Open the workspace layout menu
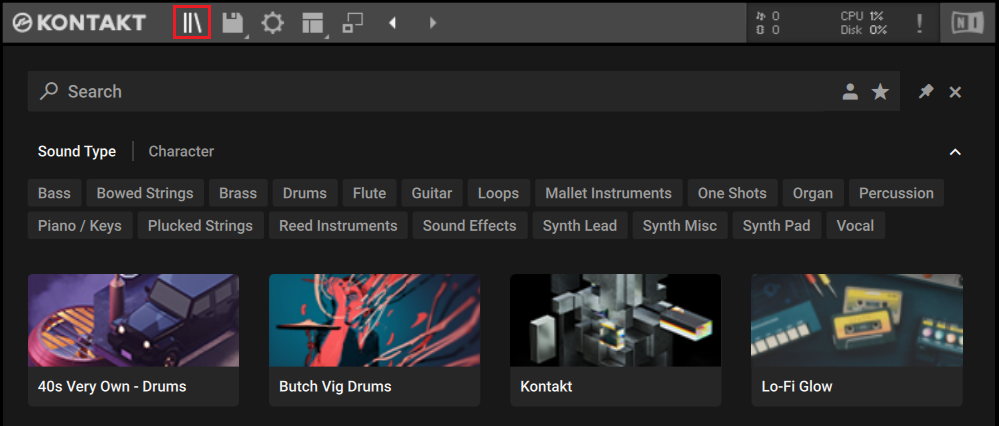Image resolution: width=999 pixels, height=426 pixels. click(x=313, y=24)
